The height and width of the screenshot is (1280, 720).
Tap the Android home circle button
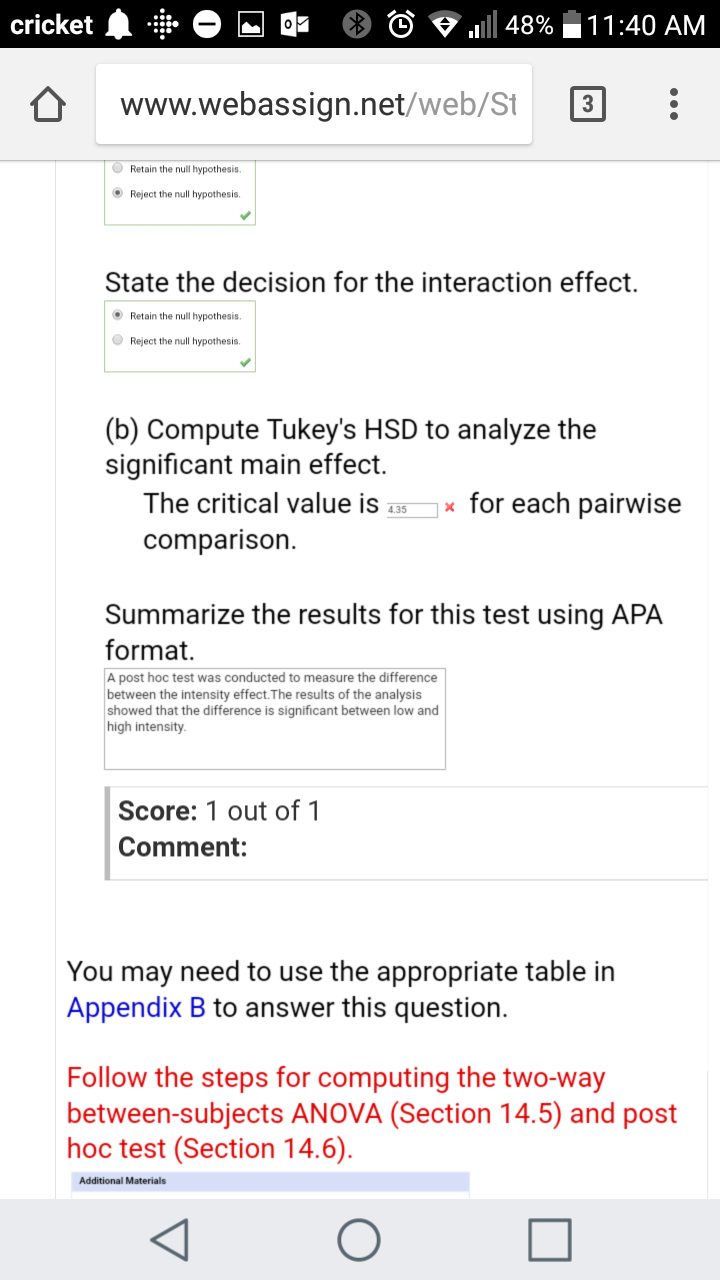[x=359, y=1239]
